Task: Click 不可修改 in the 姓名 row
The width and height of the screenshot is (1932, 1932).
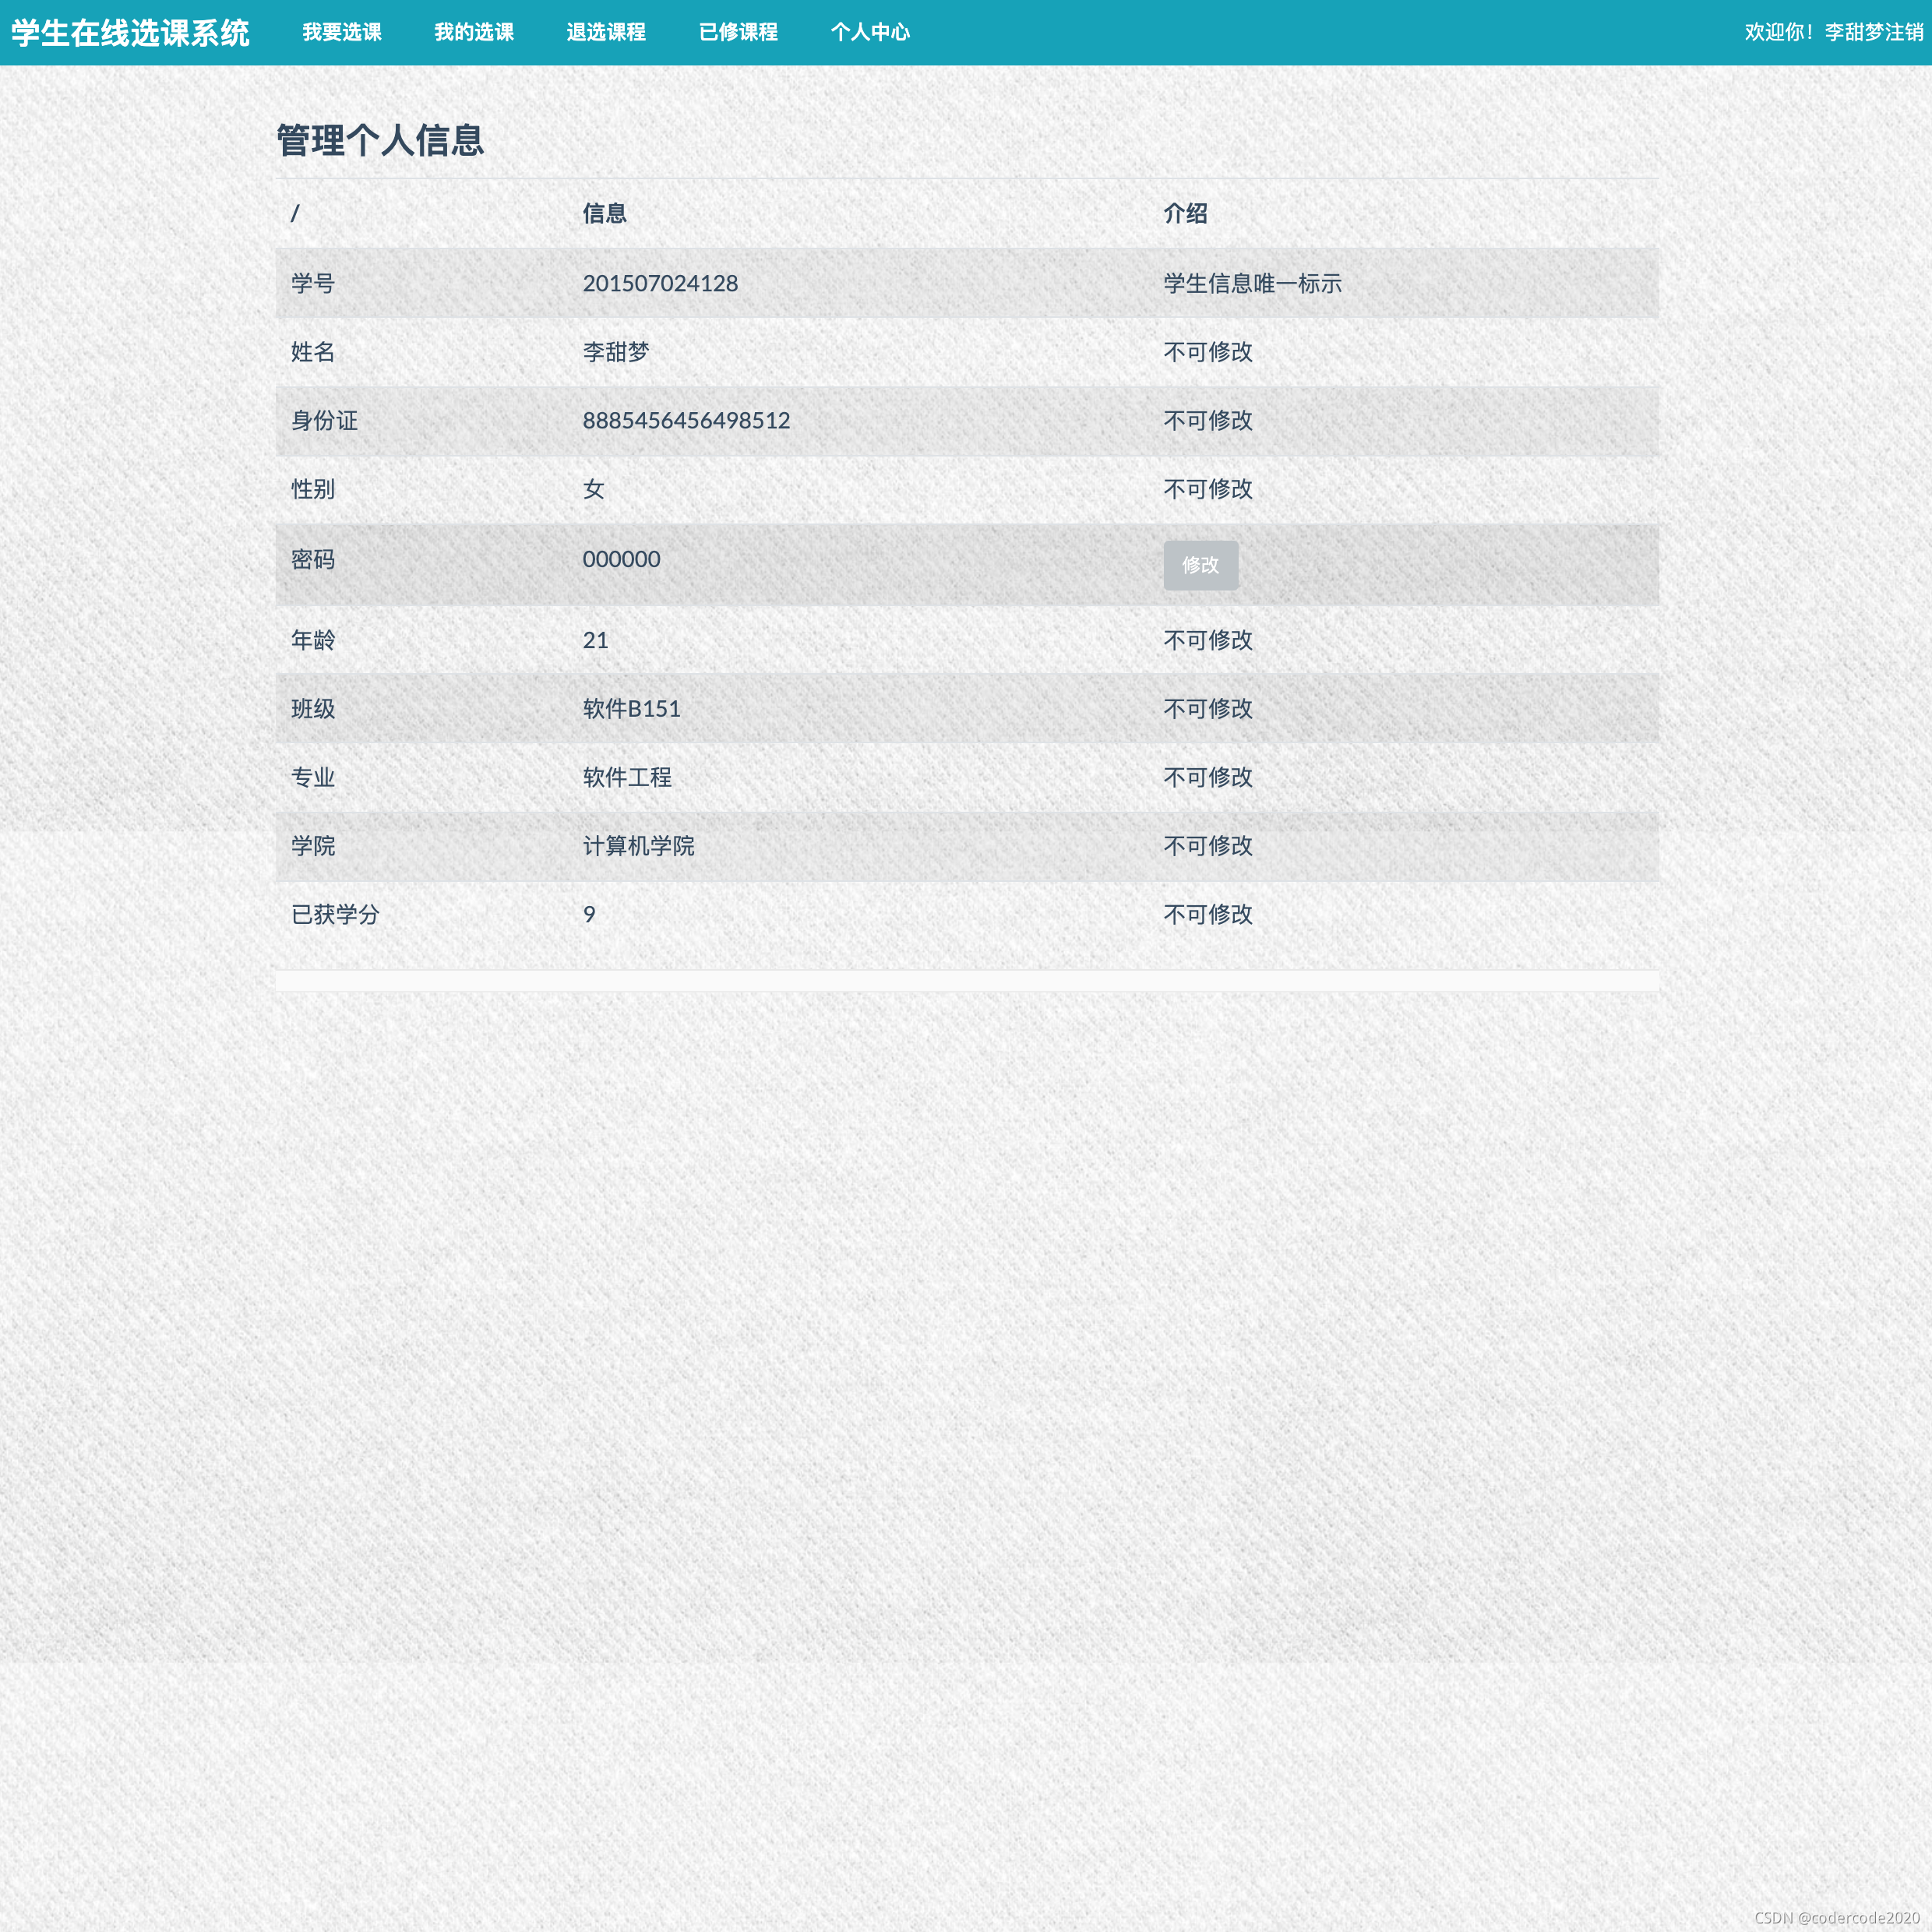Action: pos(1208,352)
